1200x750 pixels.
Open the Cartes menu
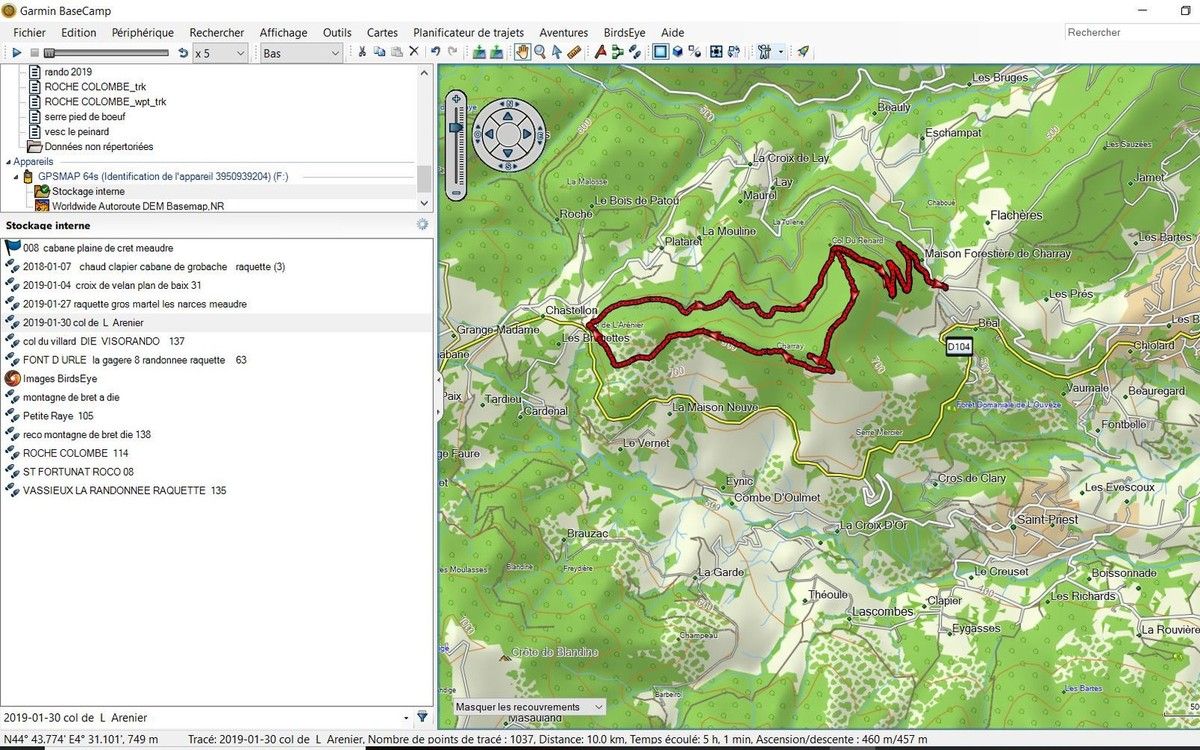[x=382, y=32]
